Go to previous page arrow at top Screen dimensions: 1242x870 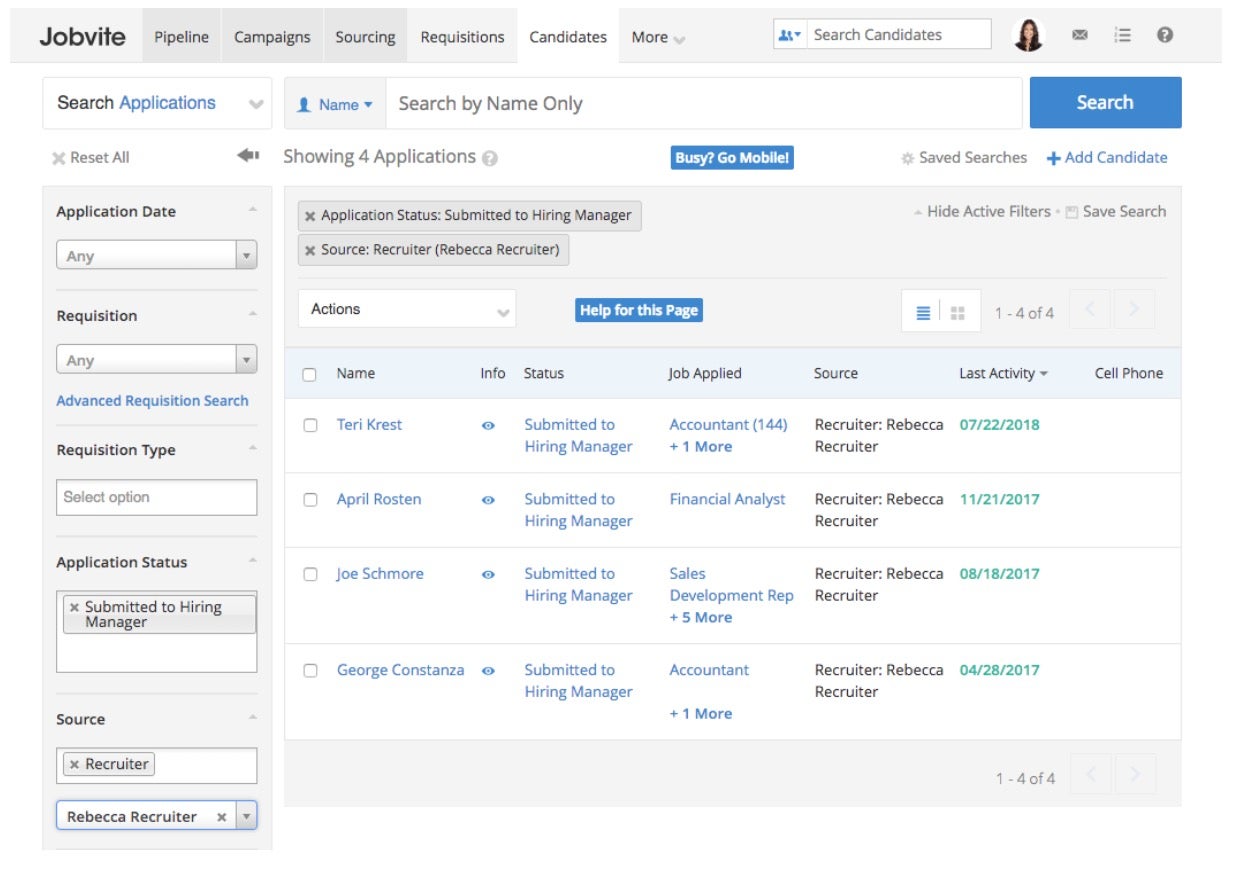(x=1090, y=310)
